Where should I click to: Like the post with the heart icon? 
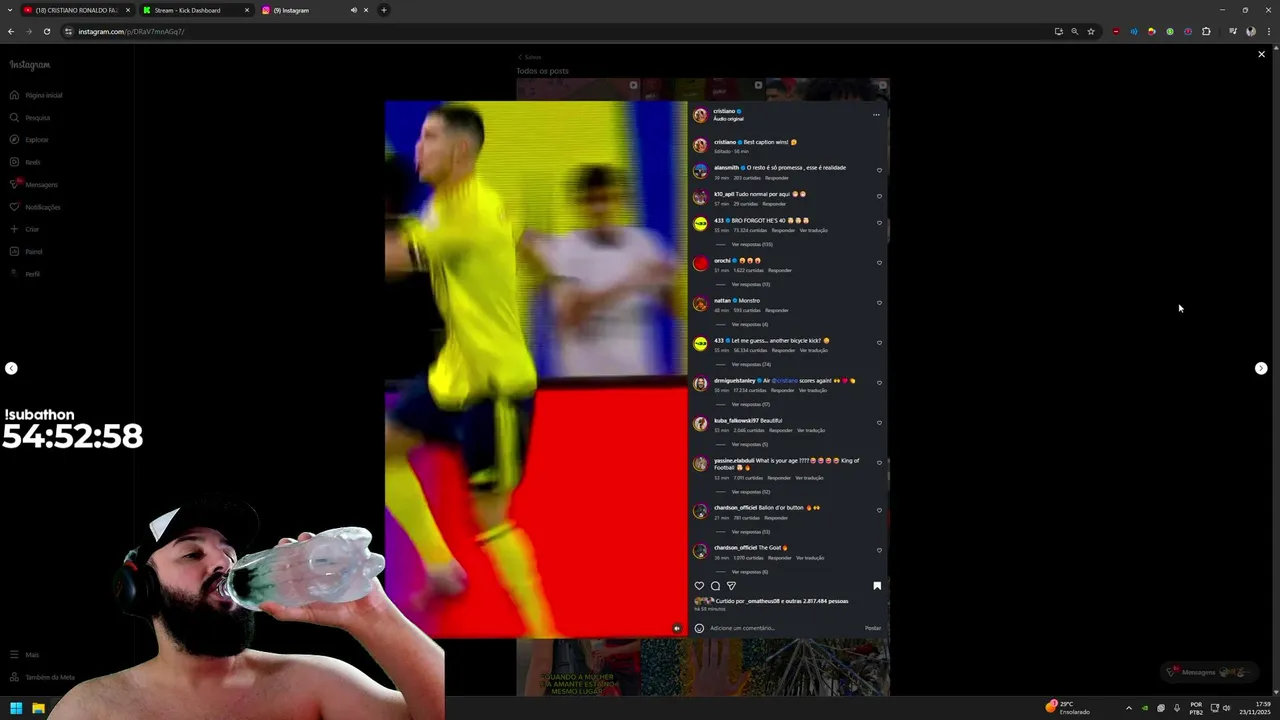click(x=699, y=586)
